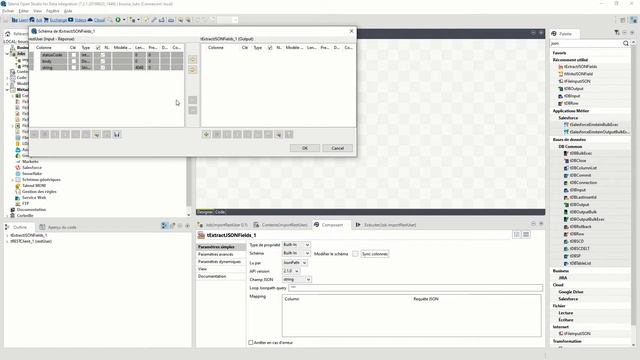Toggle nullable header checkbox in input schema
Screen dimensions: 640x360
click(98, 48)
